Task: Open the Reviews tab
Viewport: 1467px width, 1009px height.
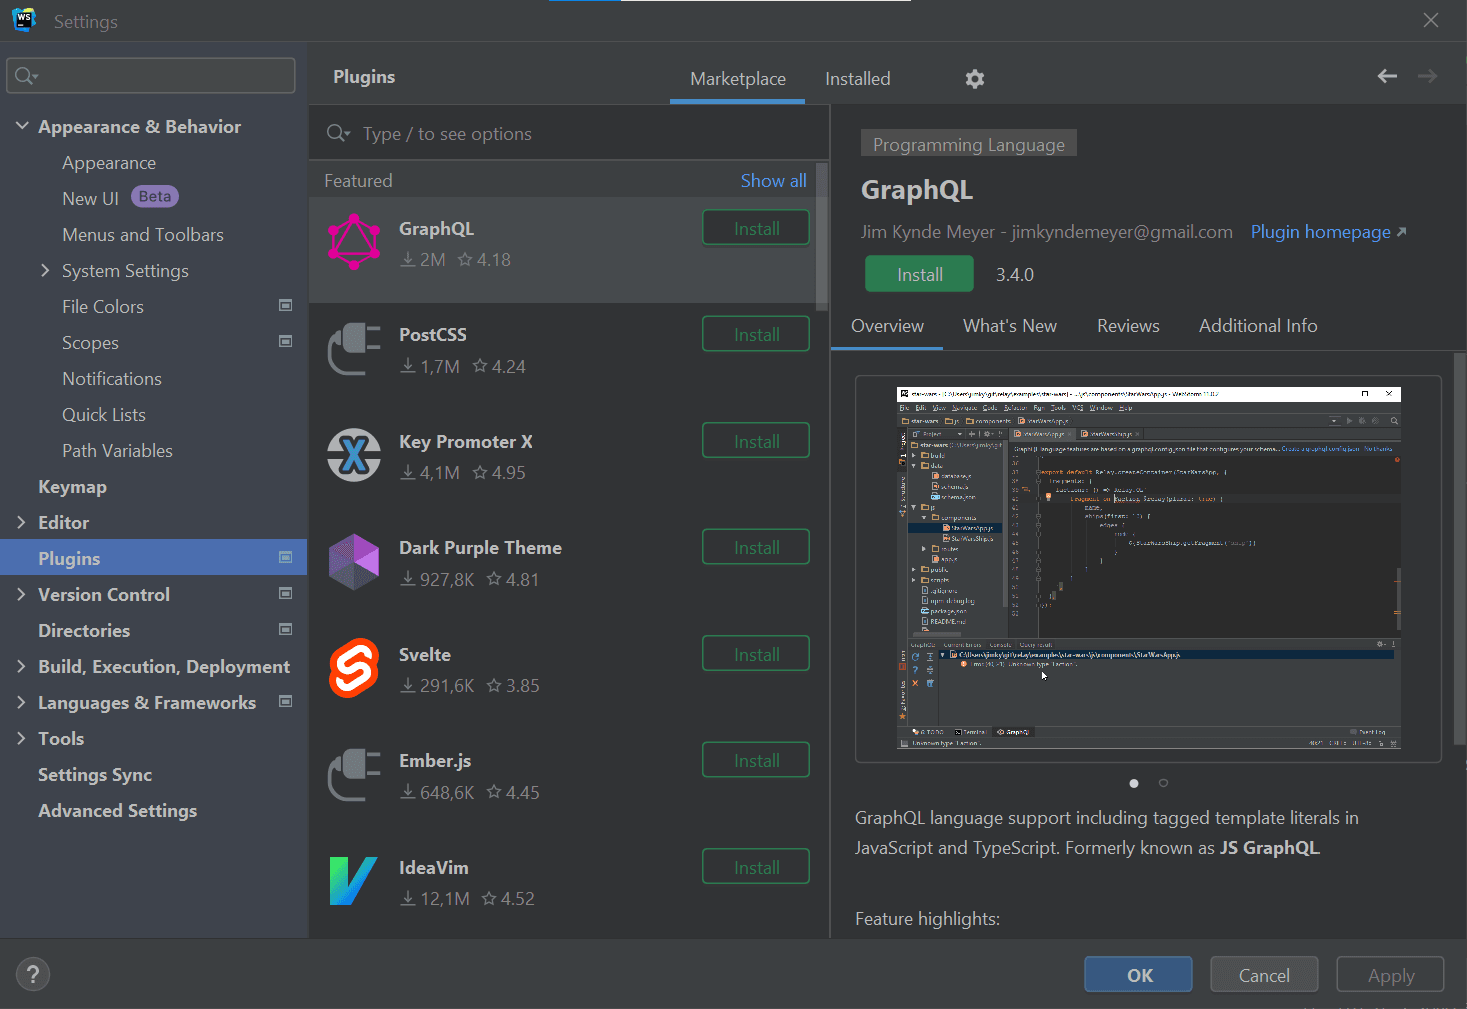Action: [1128, 326]
